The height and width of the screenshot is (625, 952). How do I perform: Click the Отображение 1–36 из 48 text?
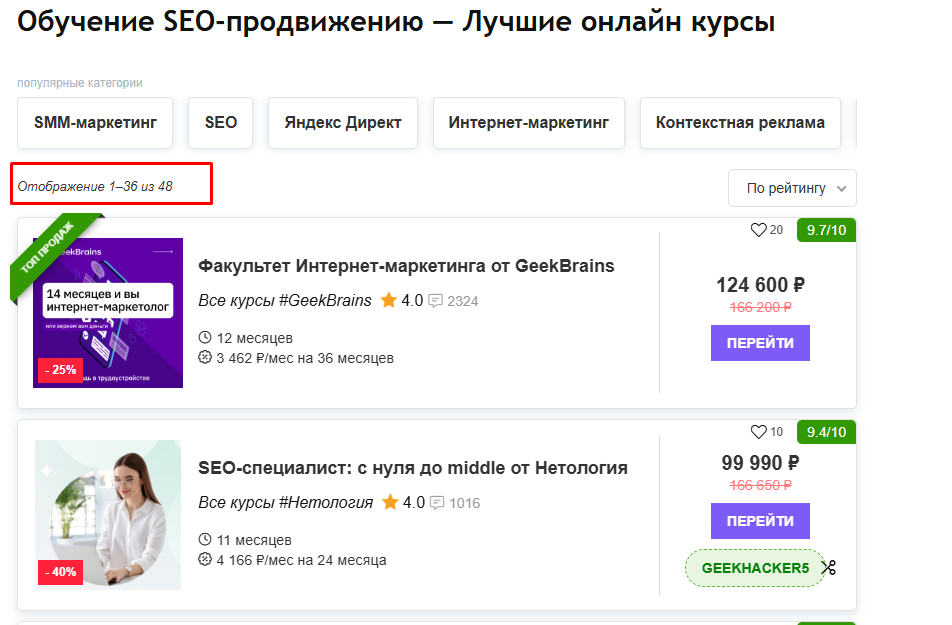95,186
